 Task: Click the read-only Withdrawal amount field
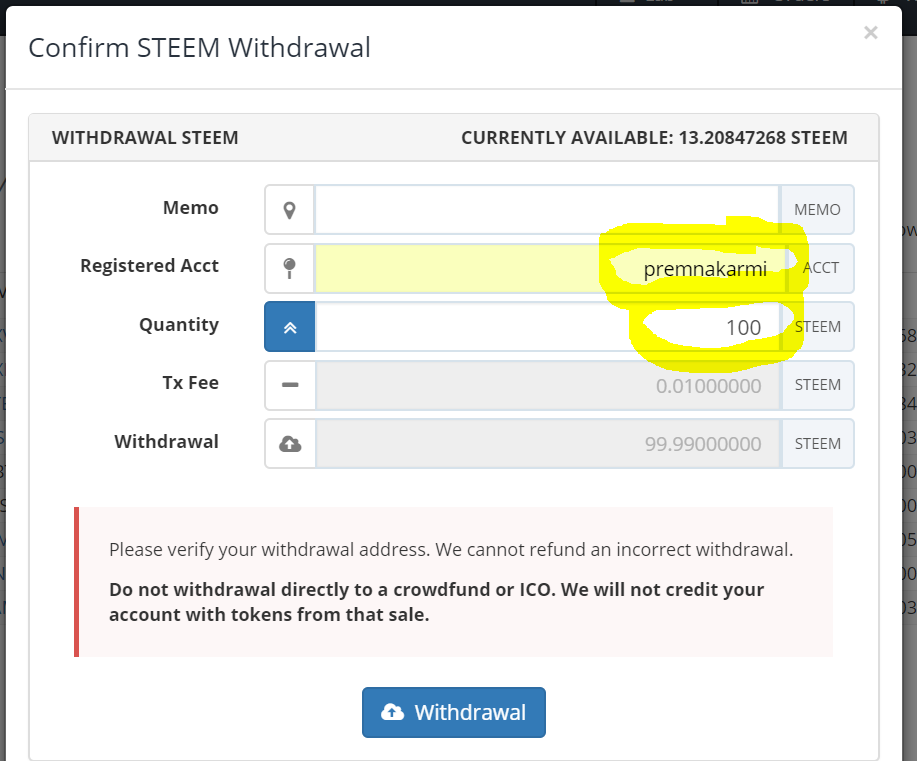pos(546,444)
